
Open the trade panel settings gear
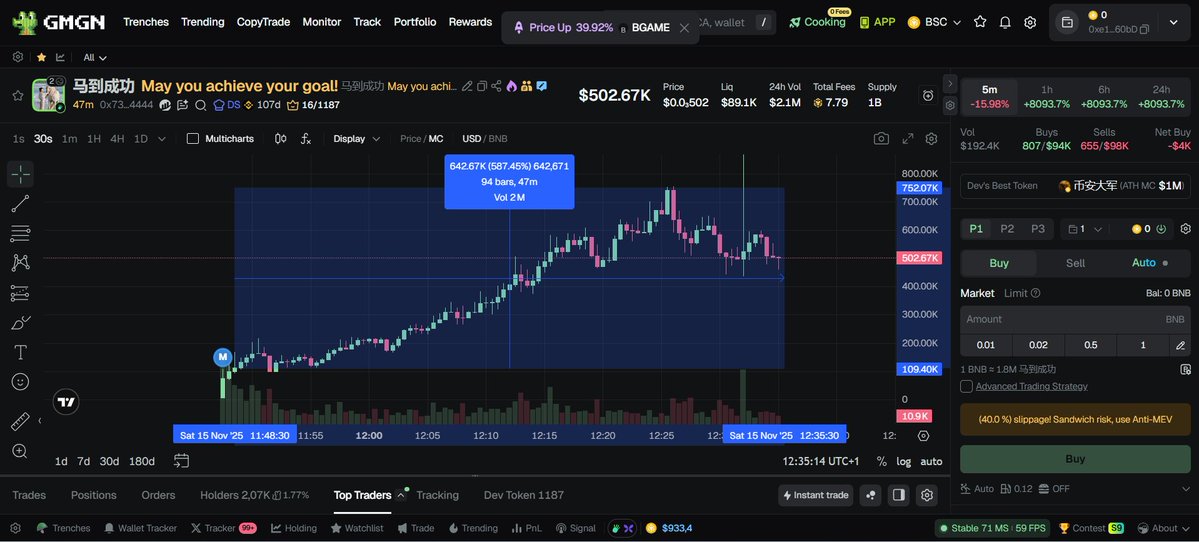1185,229
